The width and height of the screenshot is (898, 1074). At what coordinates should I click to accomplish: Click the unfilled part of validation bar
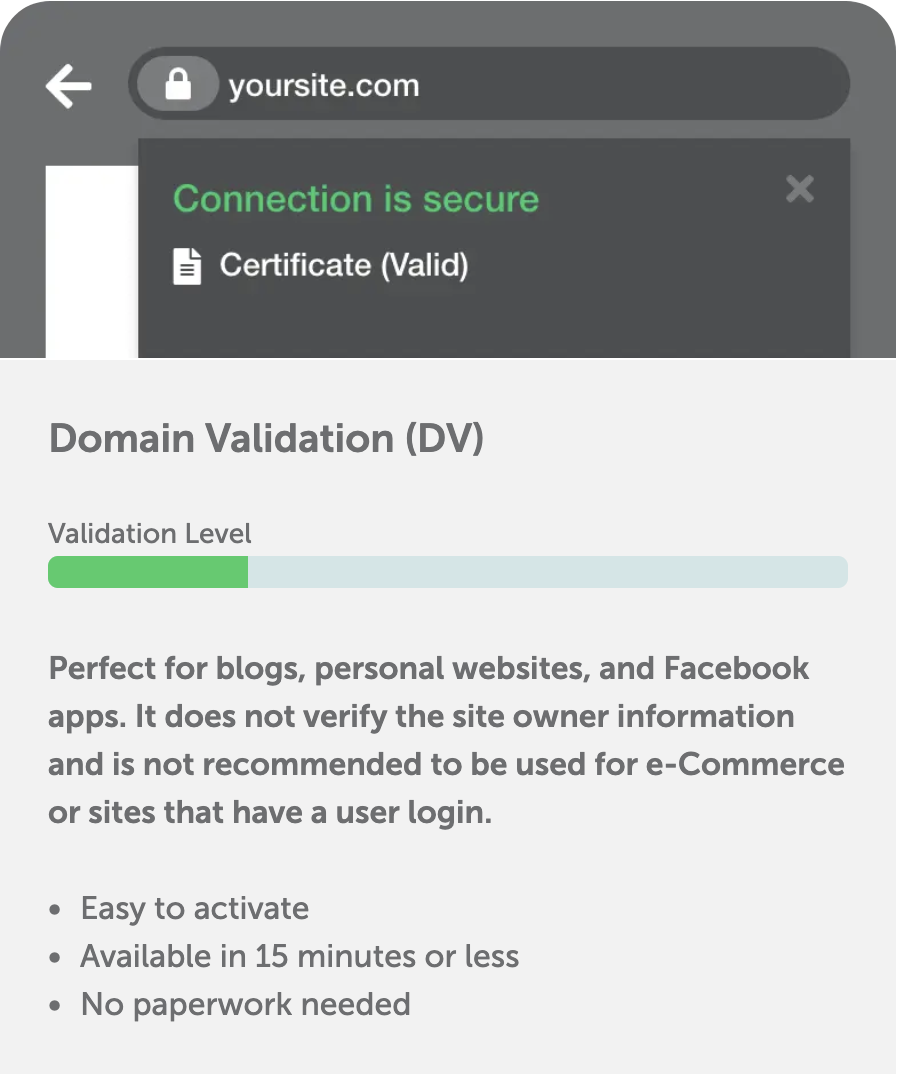547,572
